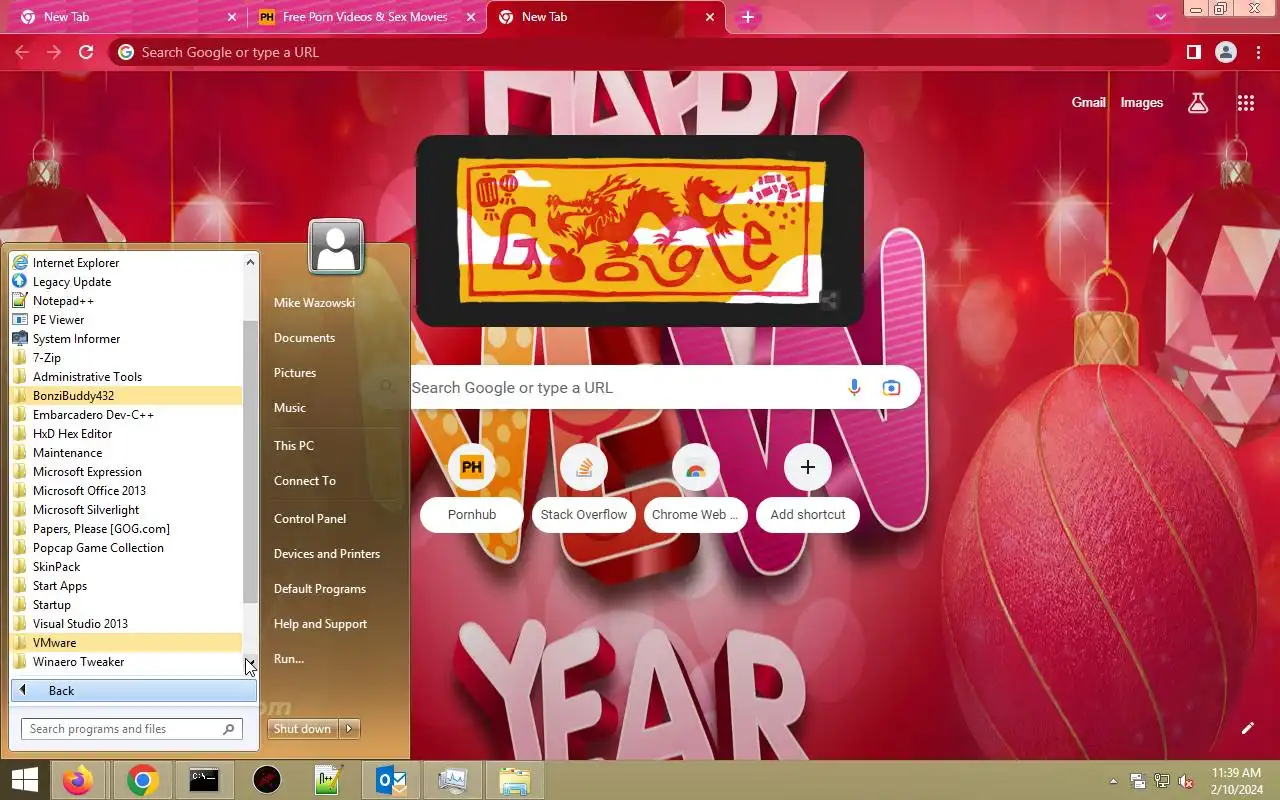Close the active New Tab

pyautogui.click(x=711, y=17)
